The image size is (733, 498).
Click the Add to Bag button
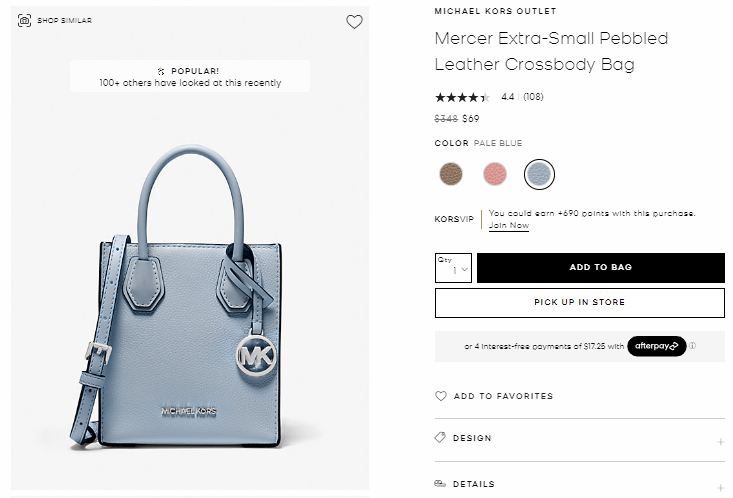click(x=600, y=268)
